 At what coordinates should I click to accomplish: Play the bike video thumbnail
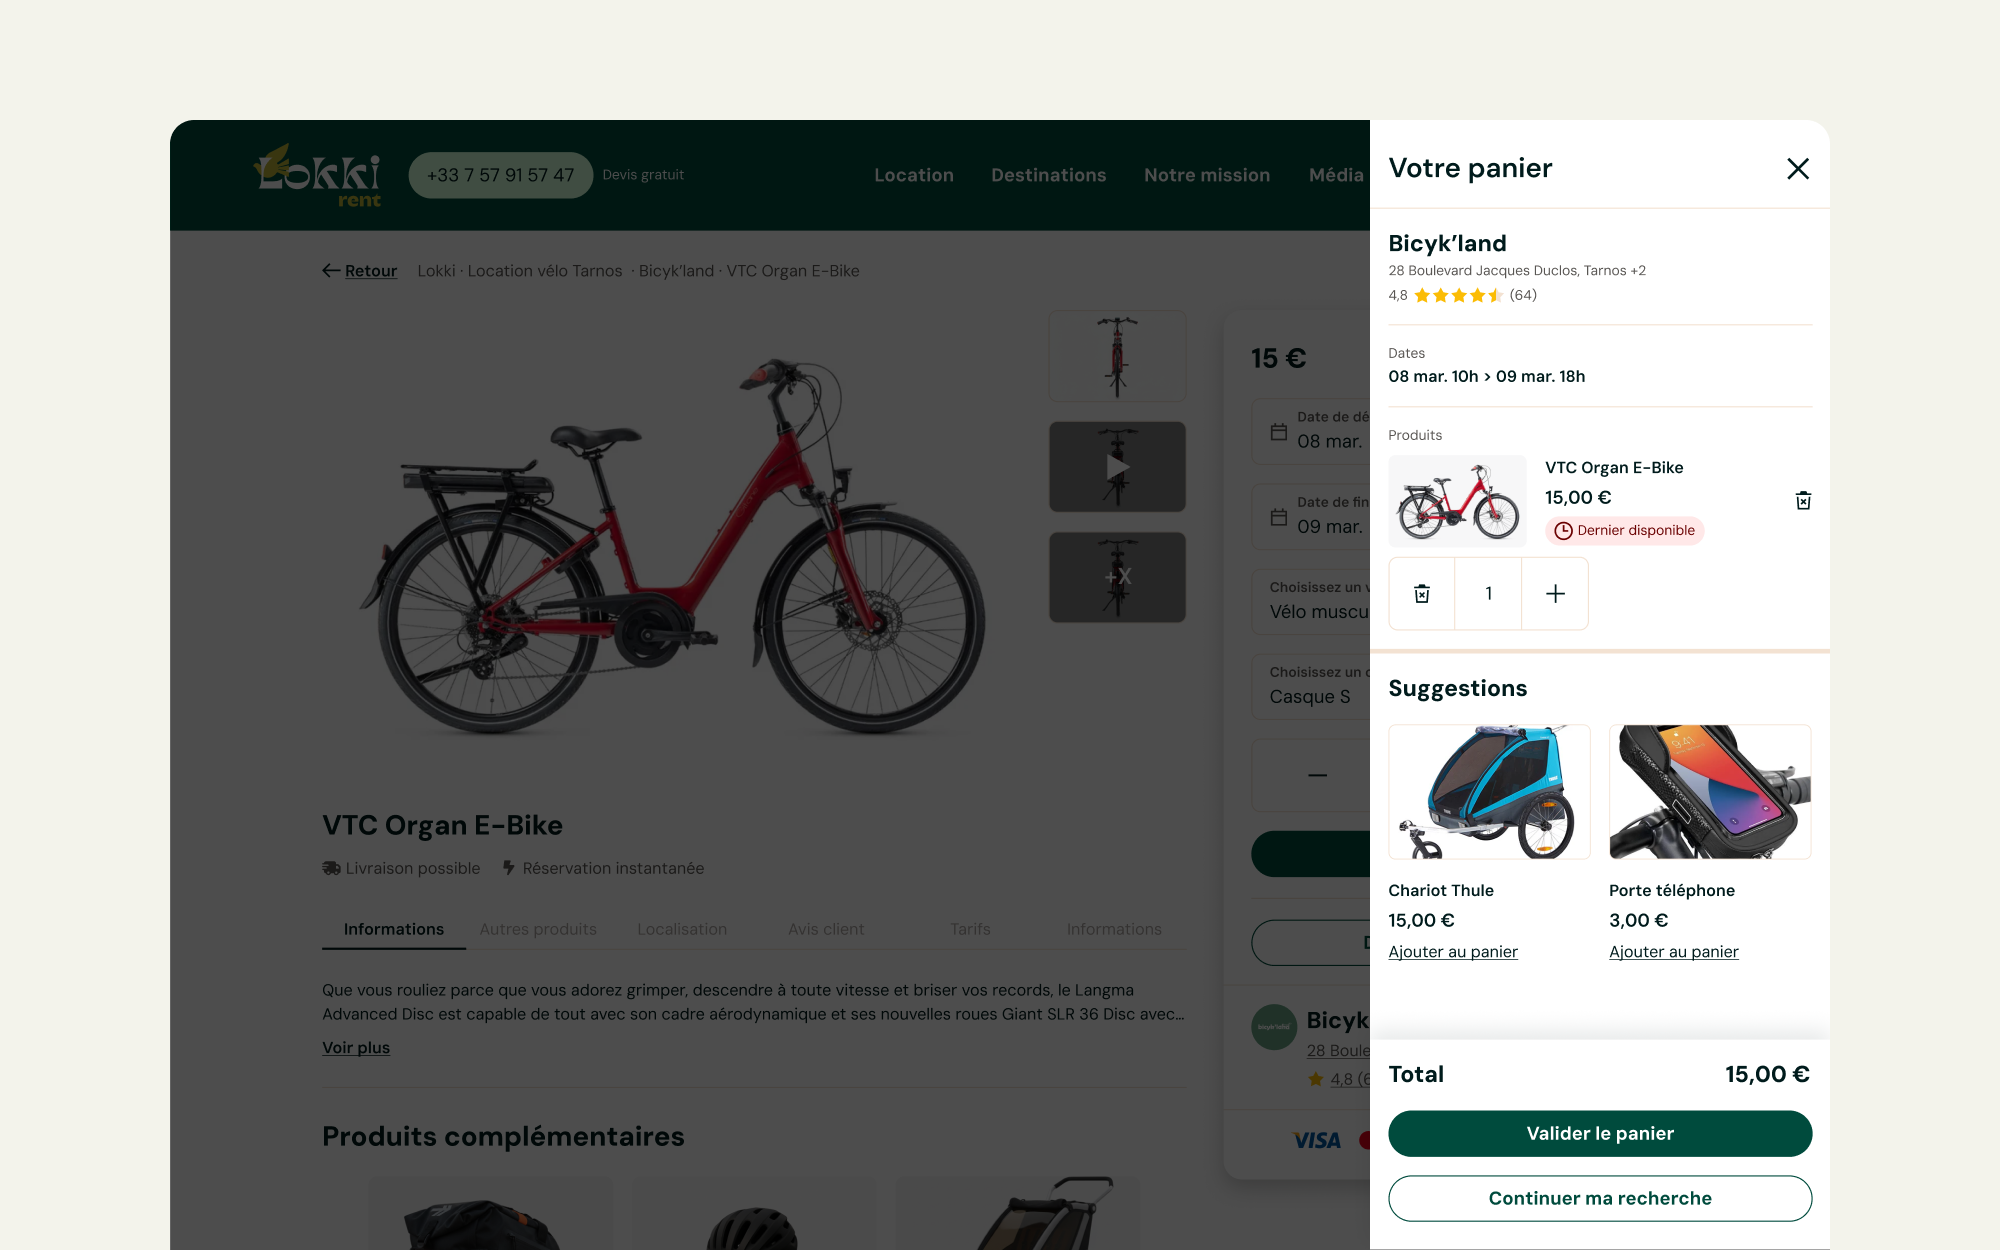1117,467
